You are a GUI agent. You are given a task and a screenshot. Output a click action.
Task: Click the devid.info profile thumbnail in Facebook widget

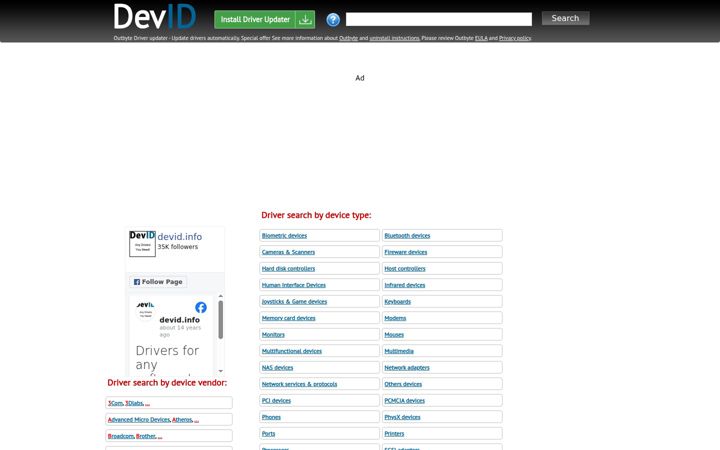coord(142,244)
